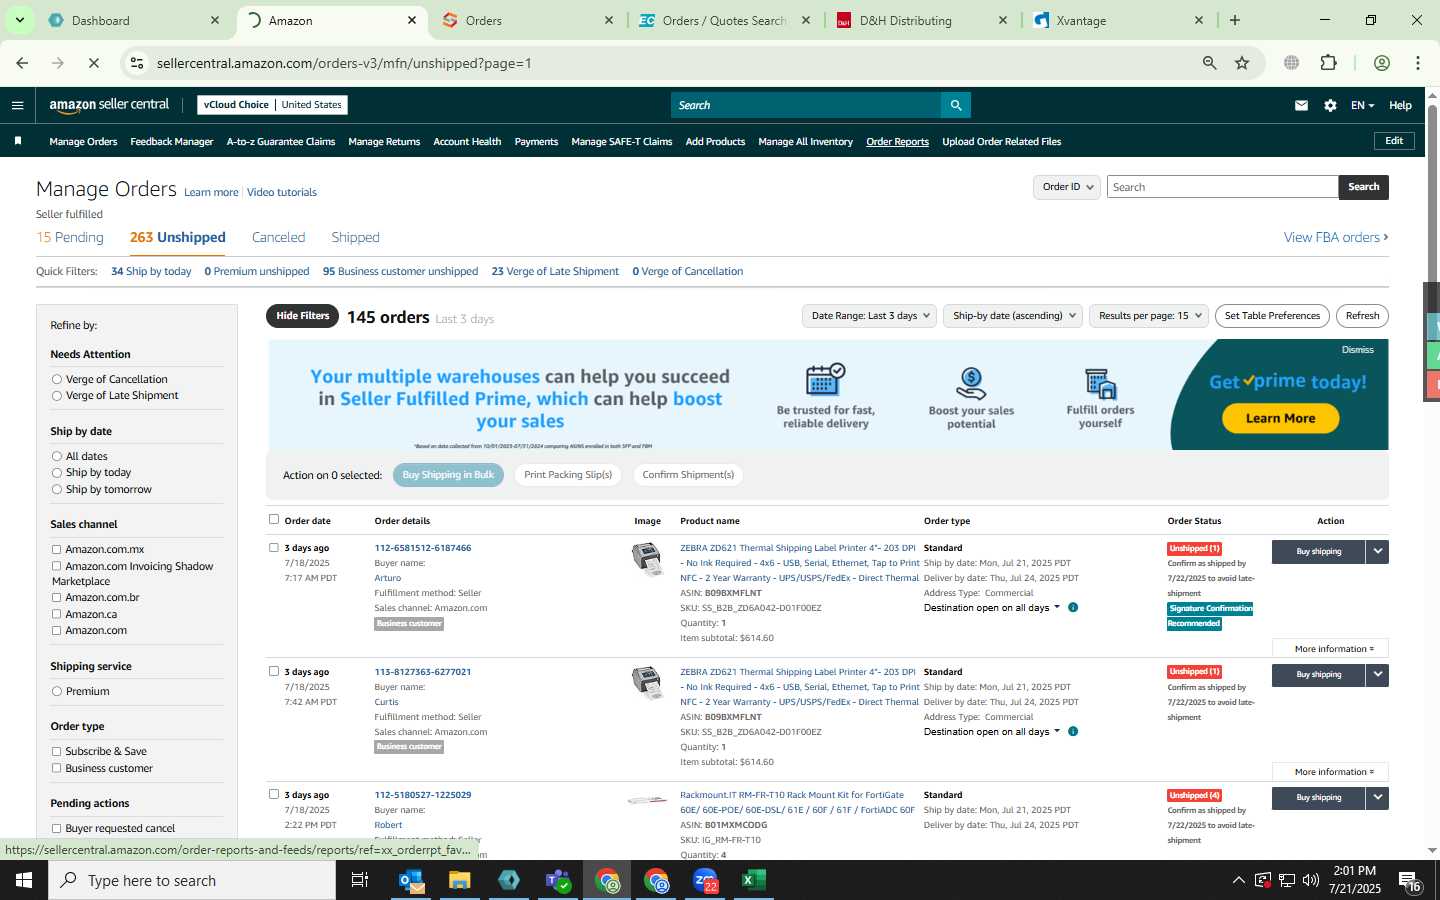Screen dimensions: 1440x900
Task: Click the blue search magnifier button
Action: pos(955,105)
